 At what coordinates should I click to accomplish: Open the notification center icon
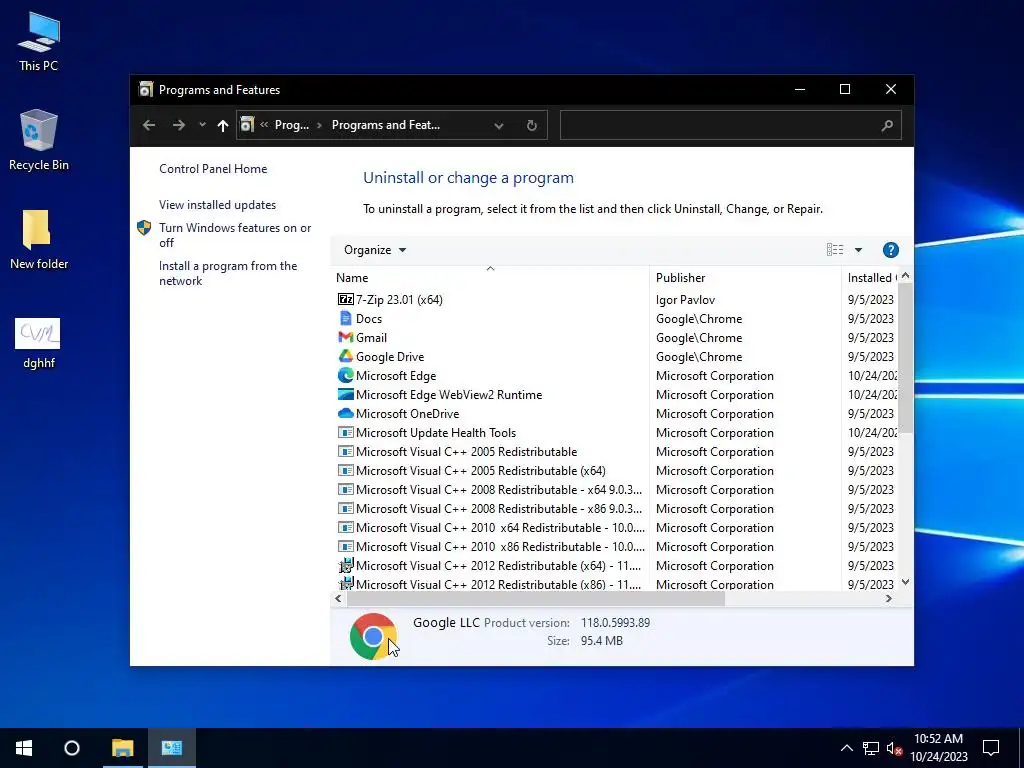pyautogui.click(x=991, y=748)
